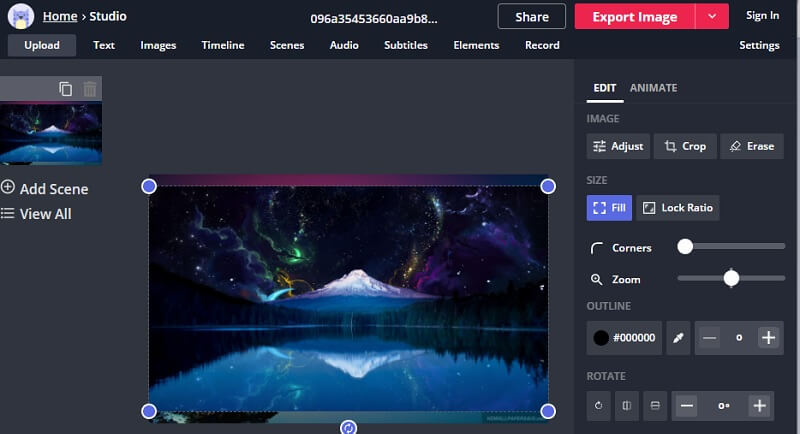Increase the outline thickness with plus
This screenshot has height=434, width=800.
pyautogui.click(x=768, y=338)
